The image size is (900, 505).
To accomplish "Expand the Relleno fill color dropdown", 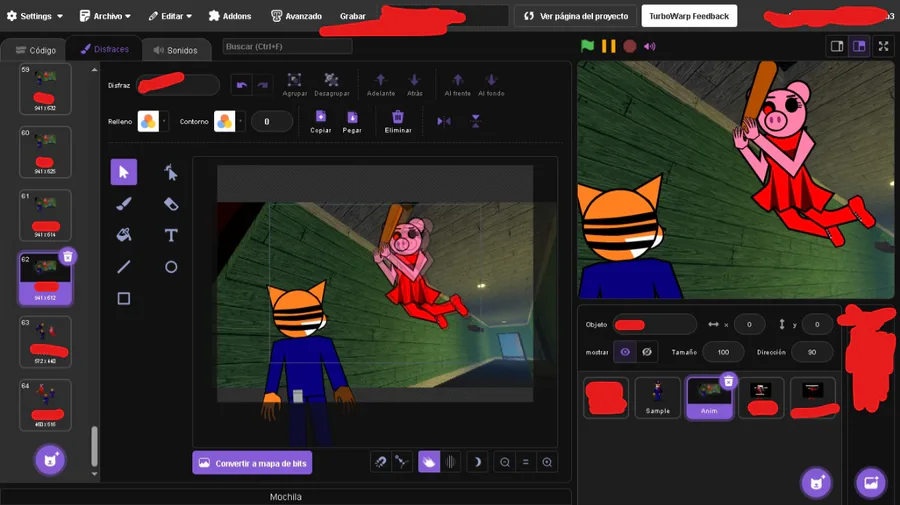I will click(x=164, y=121).
